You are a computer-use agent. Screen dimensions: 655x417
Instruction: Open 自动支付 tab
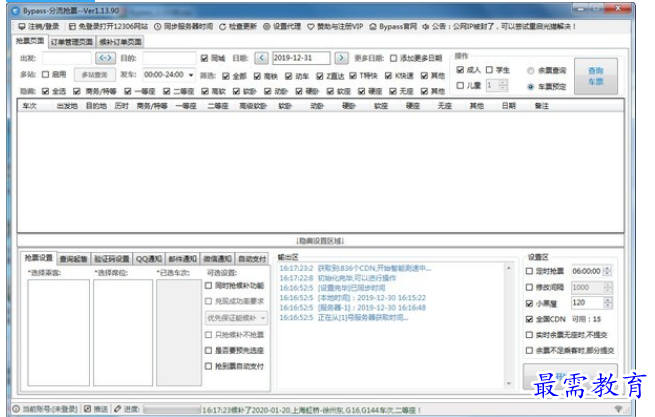[252, 259]
